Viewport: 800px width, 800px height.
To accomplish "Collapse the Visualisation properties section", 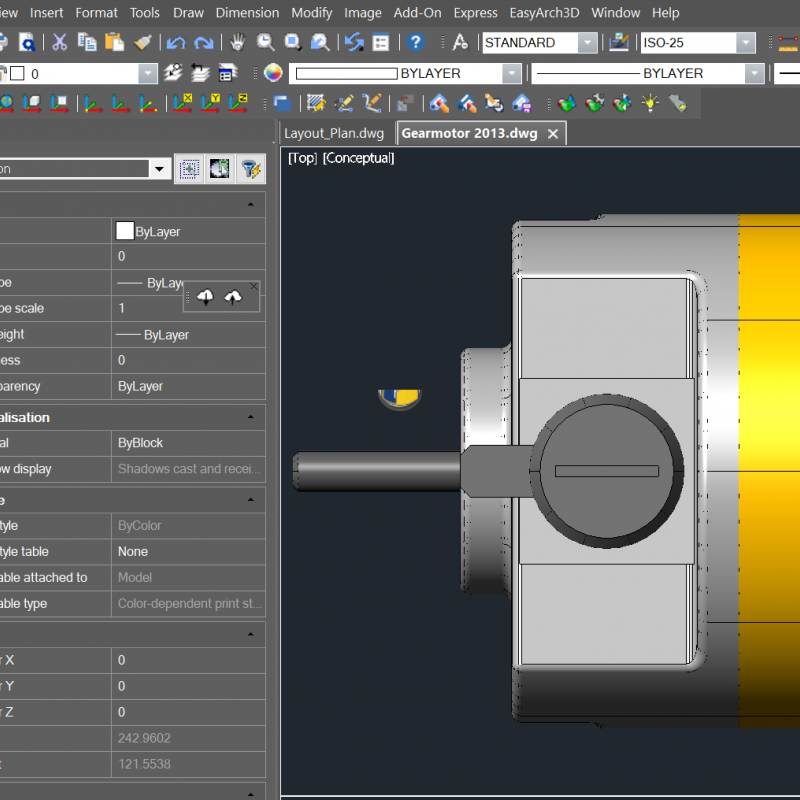I will pyautogui.click(x=249, y=417).
